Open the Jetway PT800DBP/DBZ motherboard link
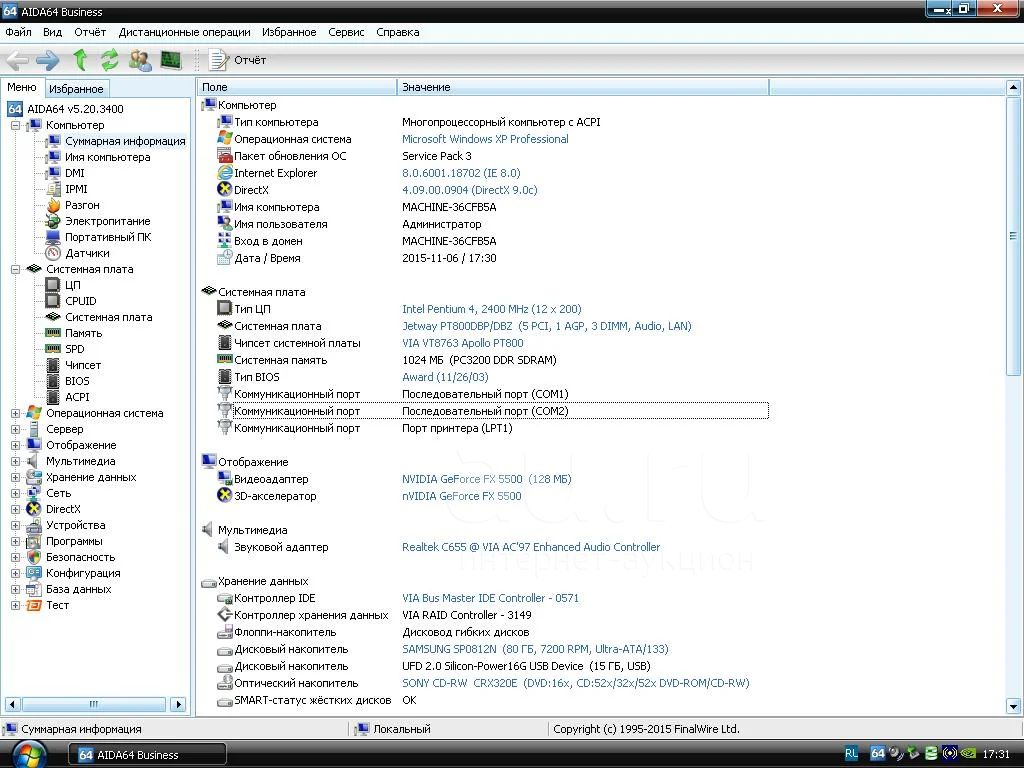This screenshot has width=1024, height=768. point(547,326)
